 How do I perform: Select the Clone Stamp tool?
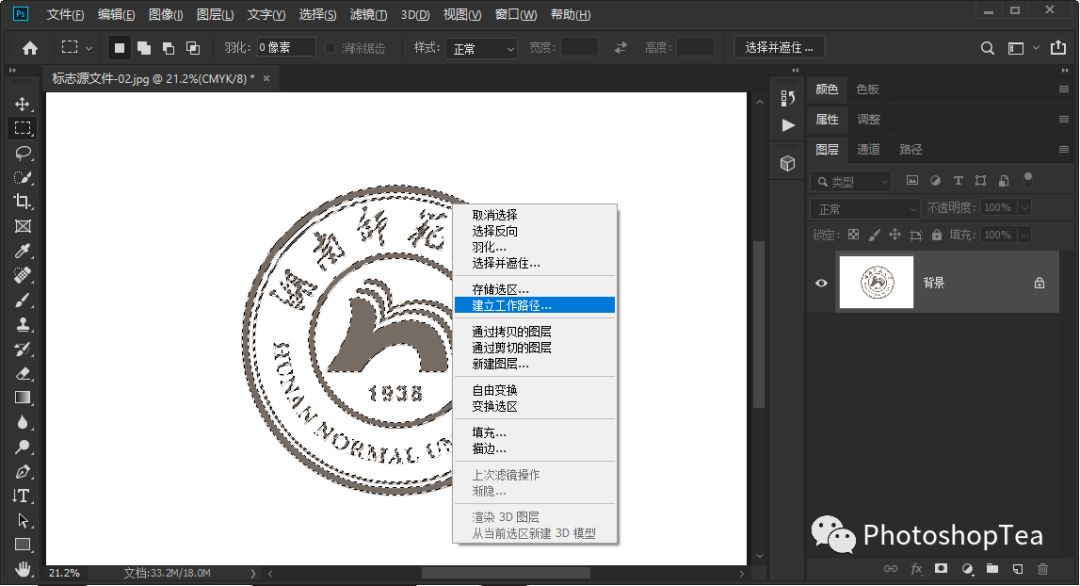(22, 324)
